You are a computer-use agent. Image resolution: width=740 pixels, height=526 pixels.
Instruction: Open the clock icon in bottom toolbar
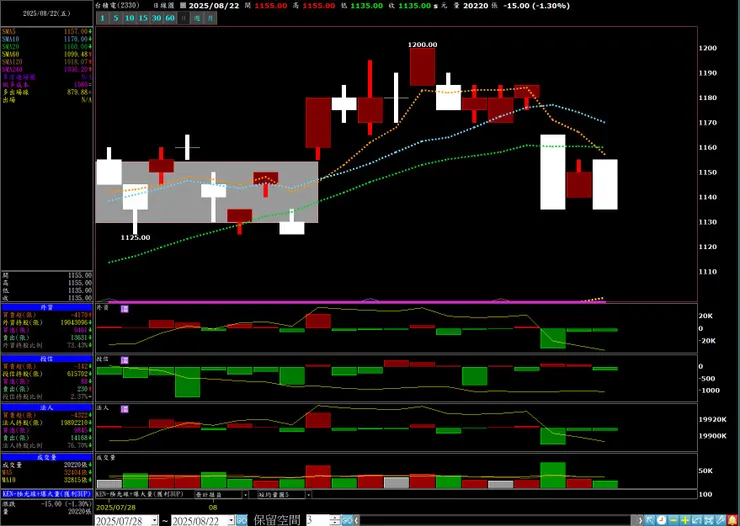(x=661, y=520)
